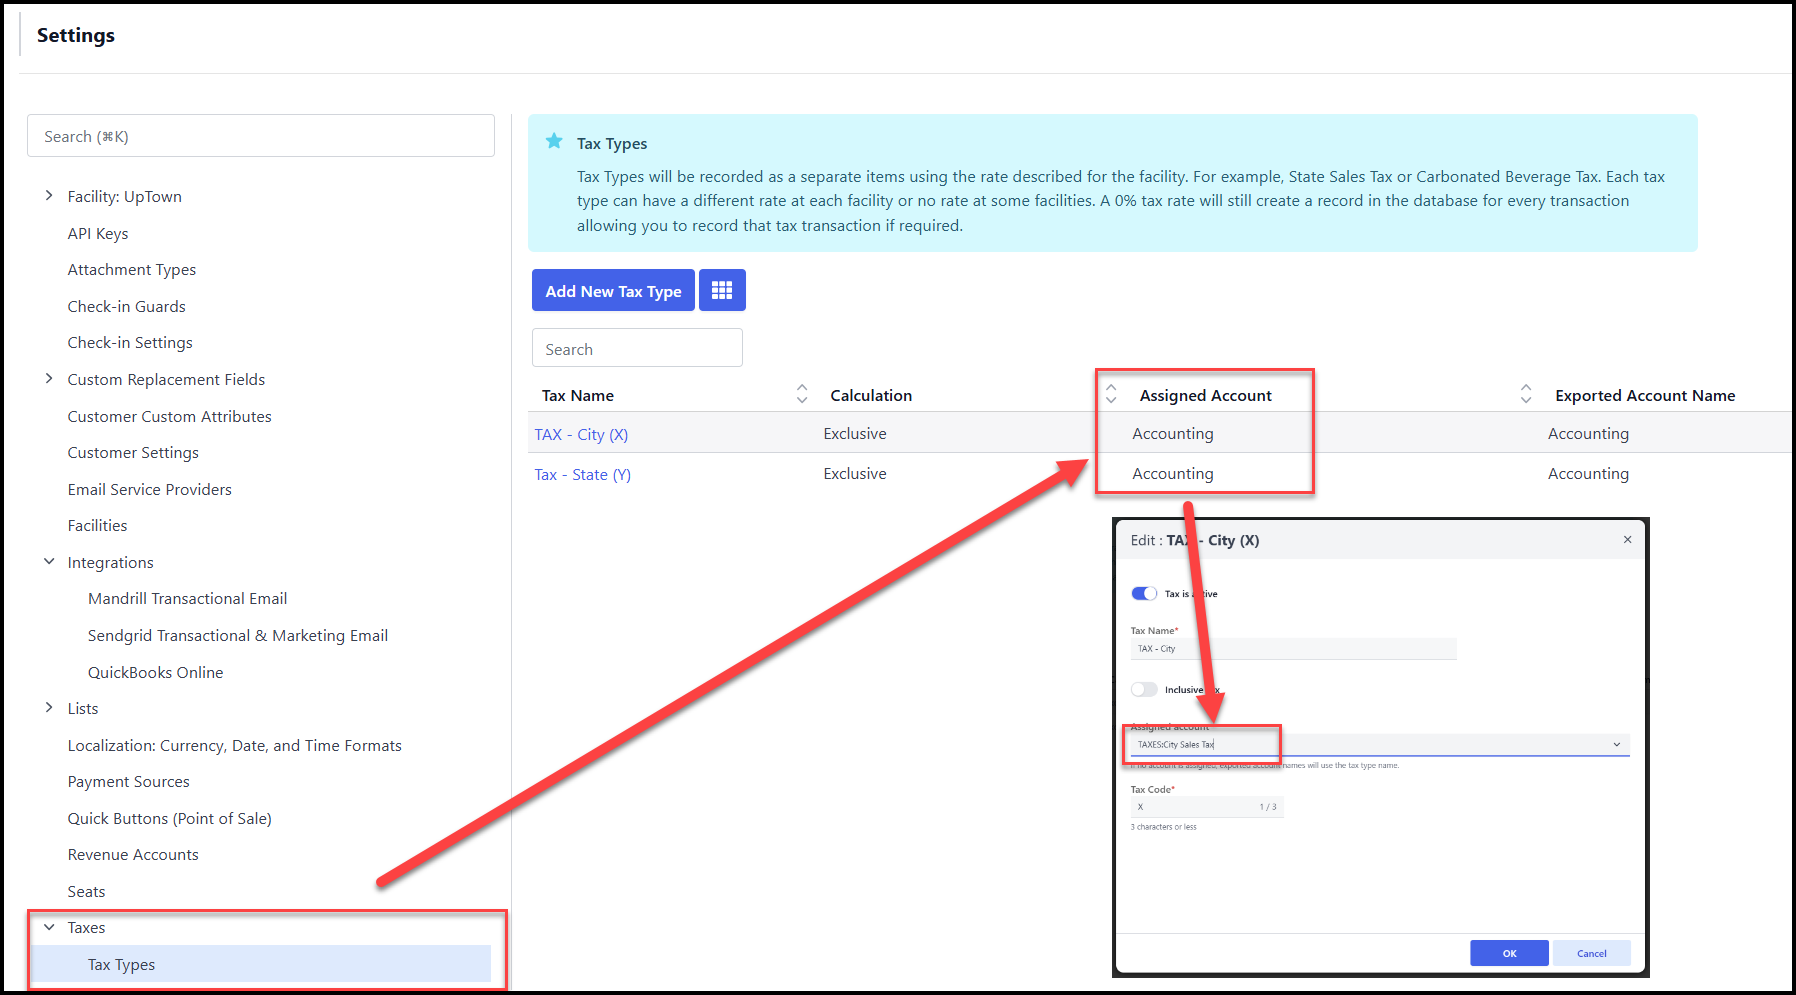Collapse the Taxes tree section
Viewport: 1796px width, 995px height.
(x=49, y=927)
